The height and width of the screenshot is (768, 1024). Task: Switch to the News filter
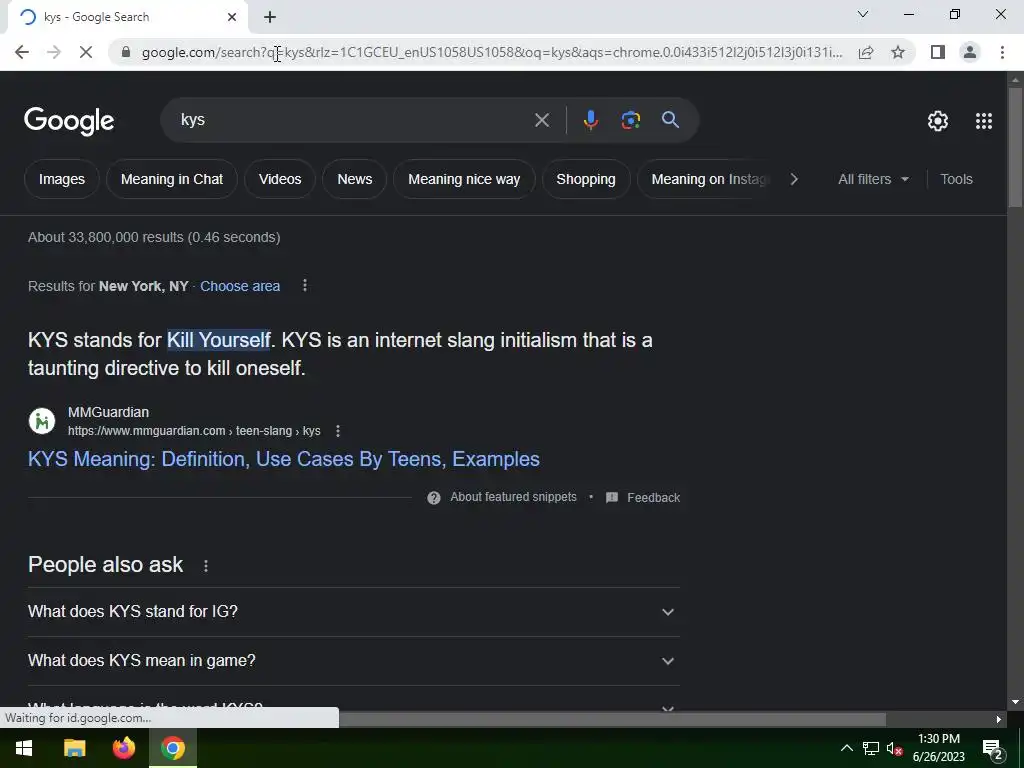tap(355, 179)
